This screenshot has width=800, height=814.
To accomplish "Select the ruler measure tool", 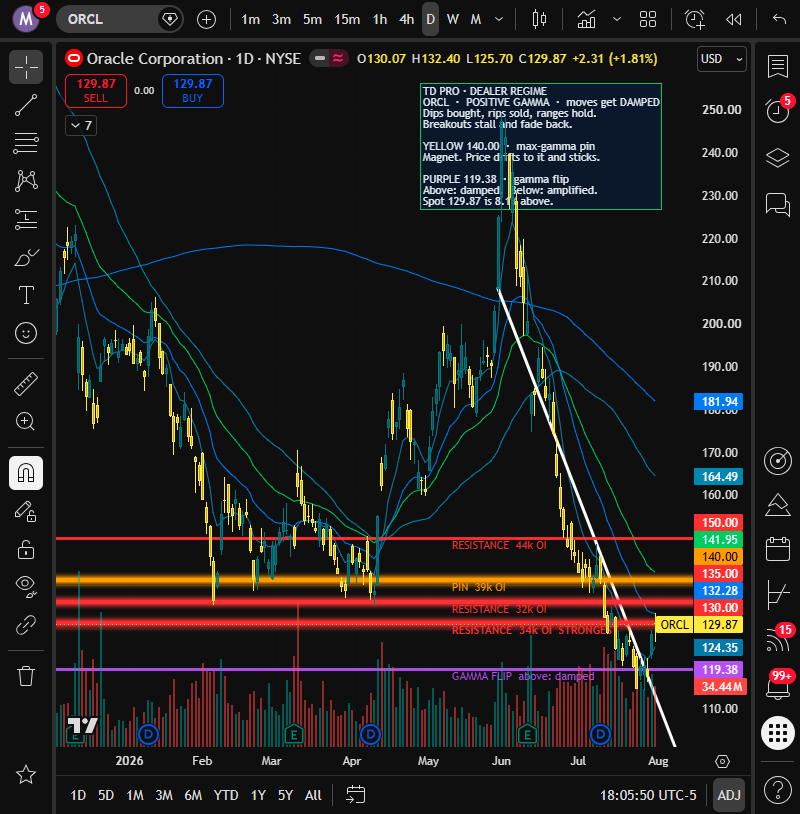I will click(25, 384).
